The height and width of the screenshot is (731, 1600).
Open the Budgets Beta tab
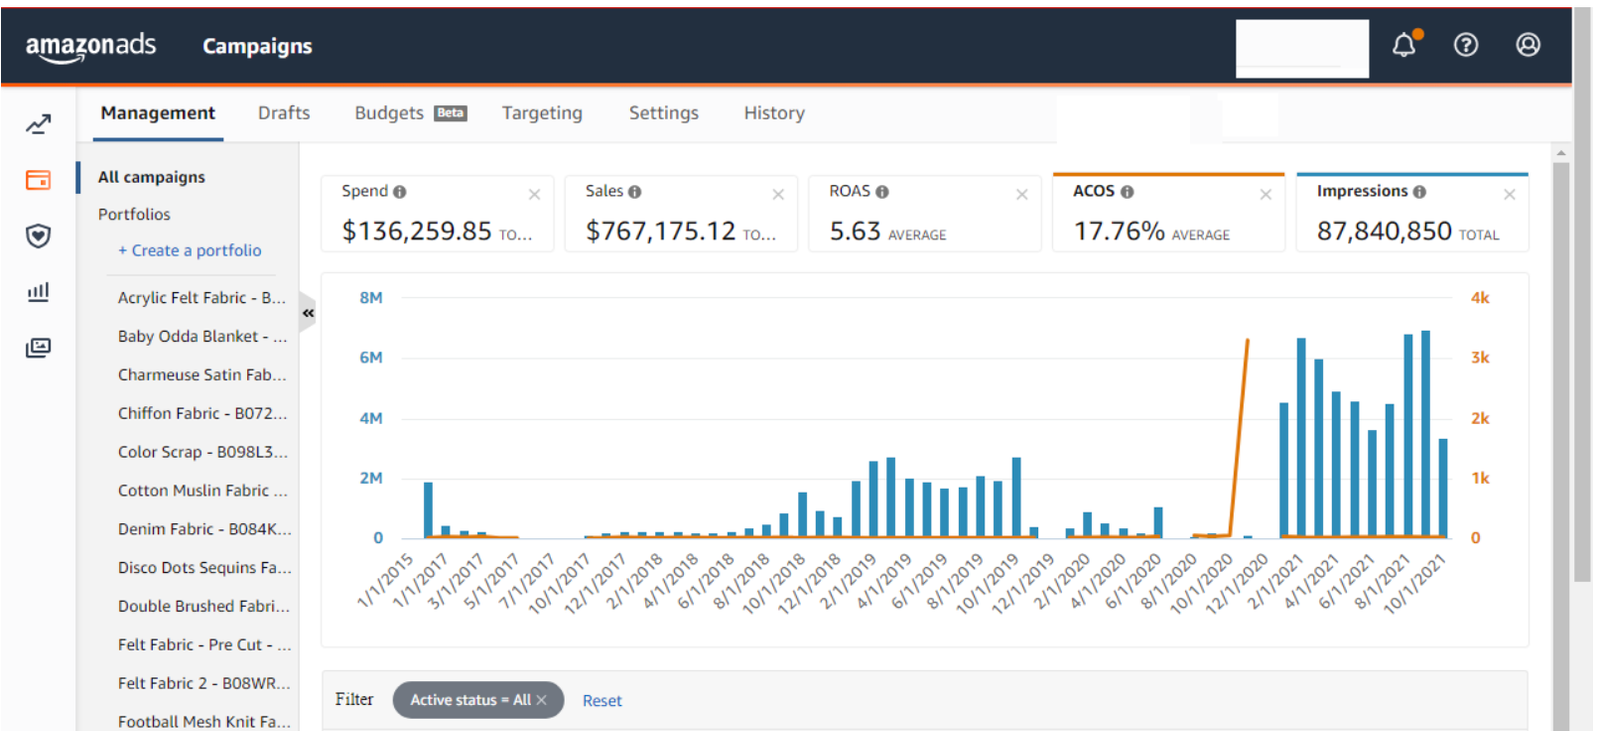[x=410, y=113]
